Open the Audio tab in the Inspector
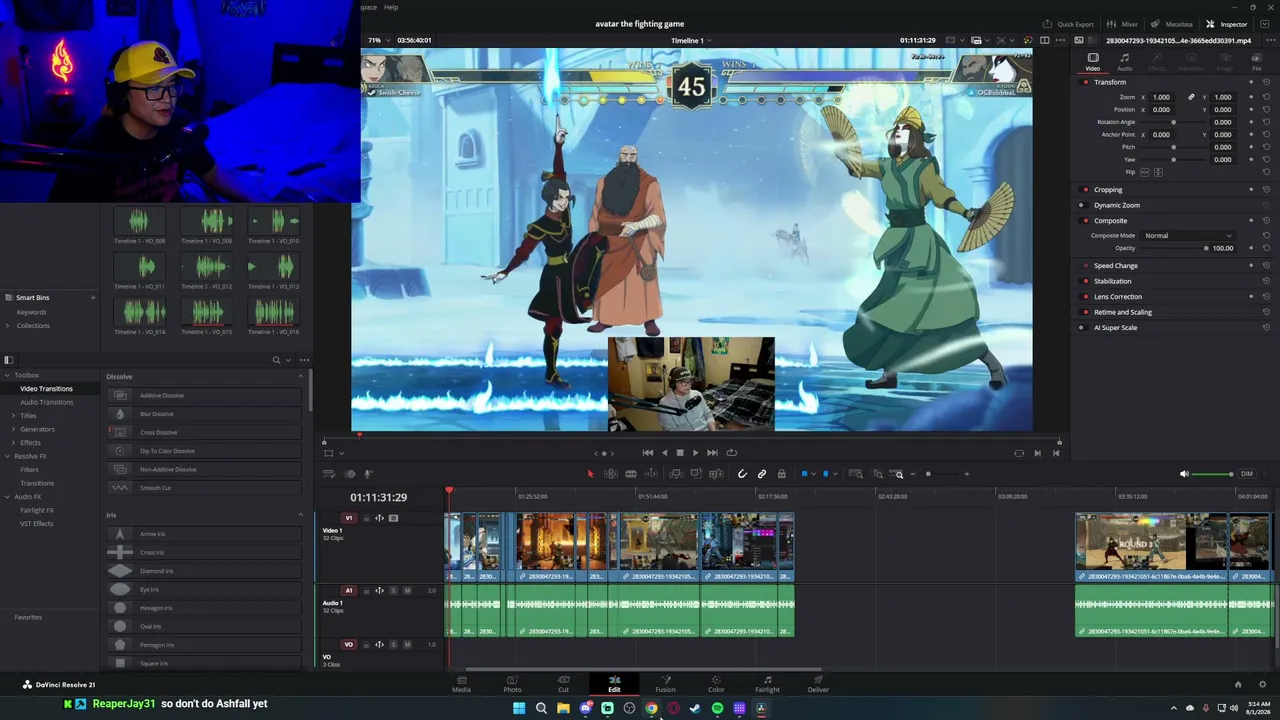The width and height of the screenshot is (1280, 720). 1125,62
